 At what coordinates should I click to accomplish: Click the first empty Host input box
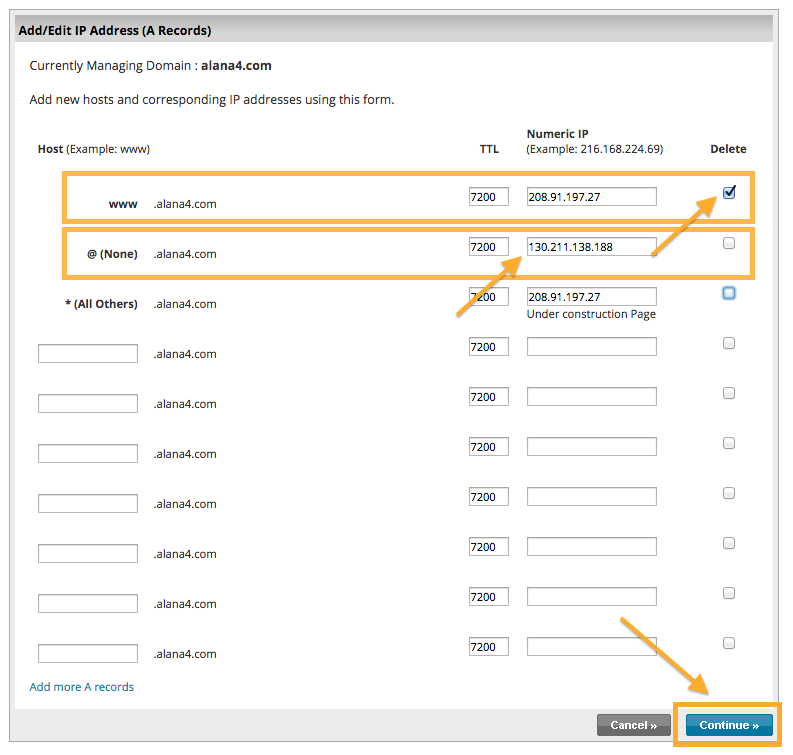pos(88,354)
